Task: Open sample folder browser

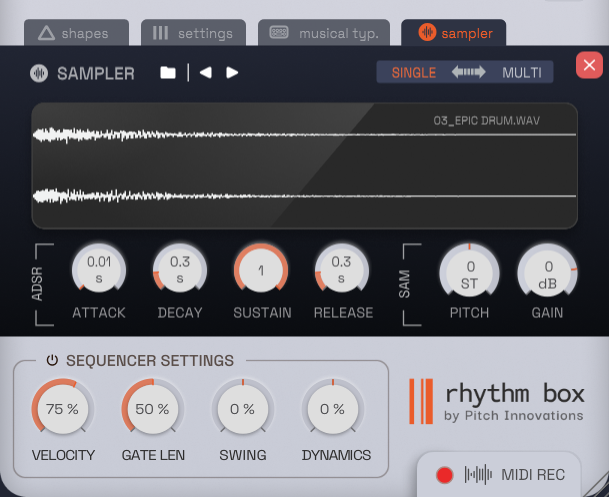Action: (168, 73)
